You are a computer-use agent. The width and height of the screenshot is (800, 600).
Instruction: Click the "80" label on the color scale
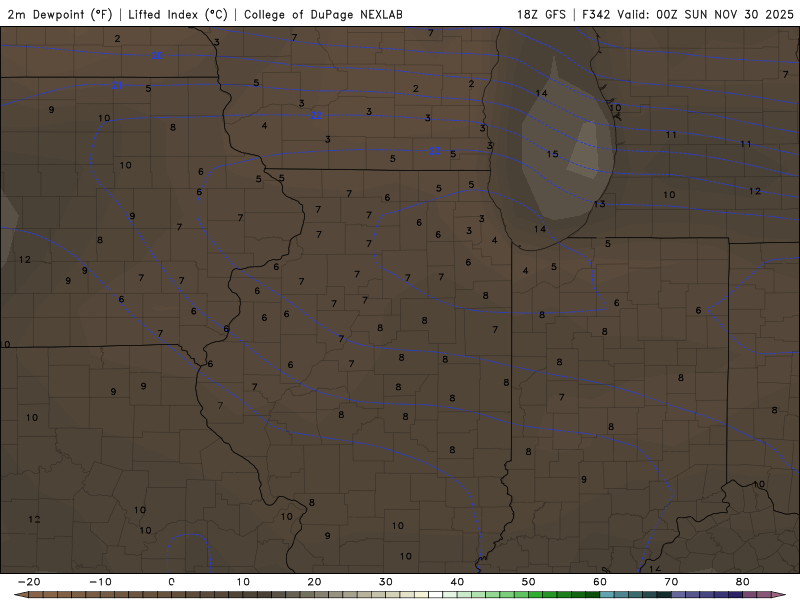743,582
